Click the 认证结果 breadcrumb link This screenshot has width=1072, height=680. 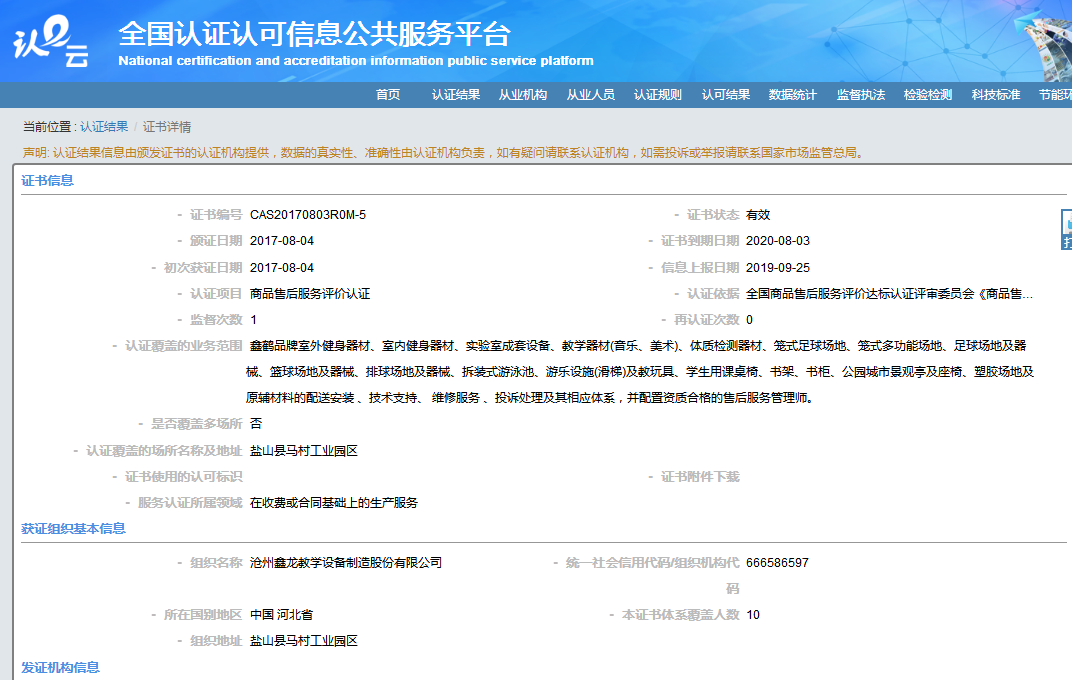[x=103, y=125]
